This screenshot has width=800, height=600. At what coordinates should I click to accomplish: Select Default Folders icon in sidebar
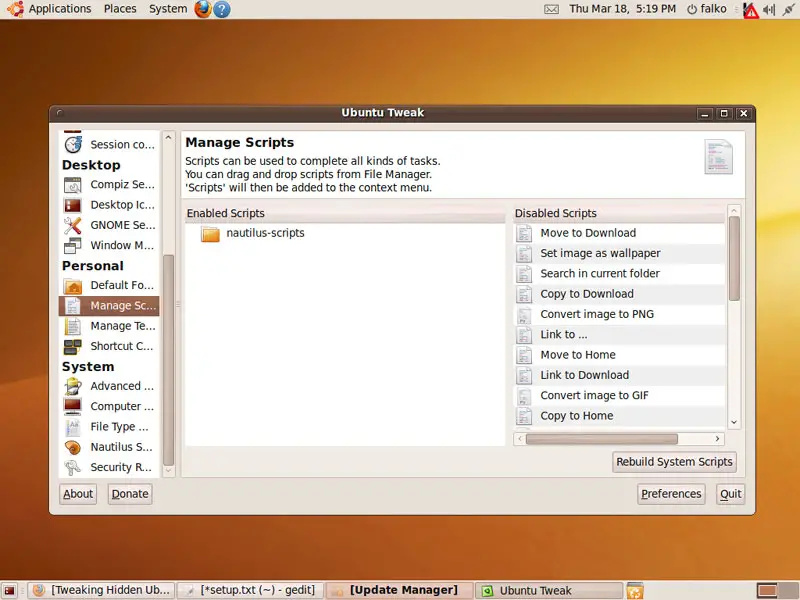[x=73, y=286]
